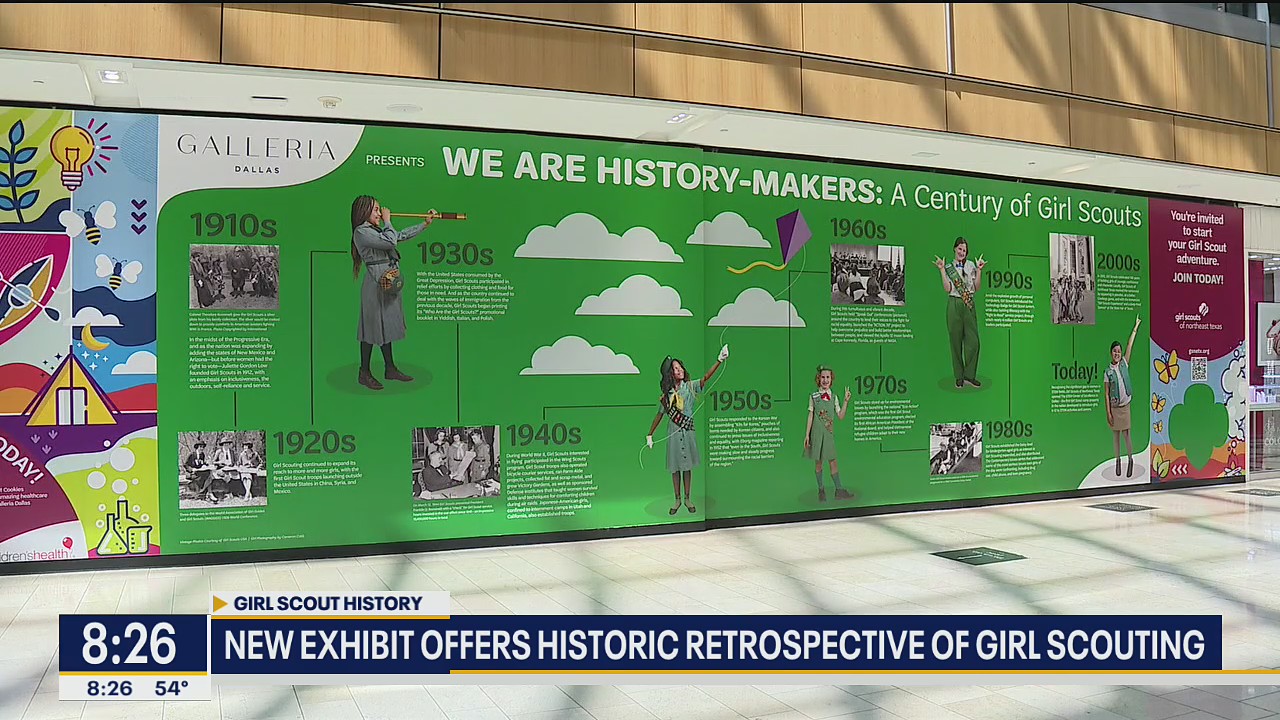Image resolution: width=1280 pixels, height=720 pixels.
Task: Click the "1980s" heading
Action: (1009, 430)
